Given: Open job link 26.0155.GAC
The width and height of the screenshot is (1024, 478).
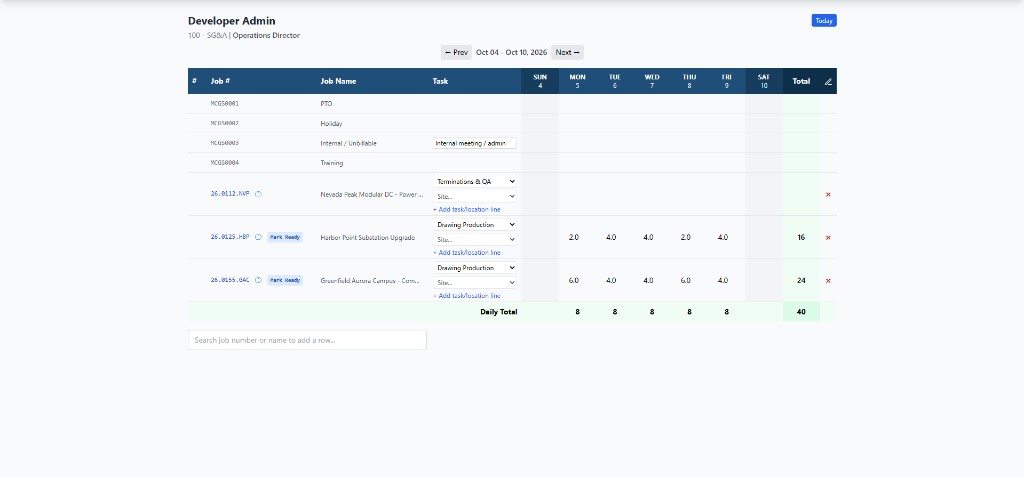Looking at the screenshot, I should [x=230, y=280].
